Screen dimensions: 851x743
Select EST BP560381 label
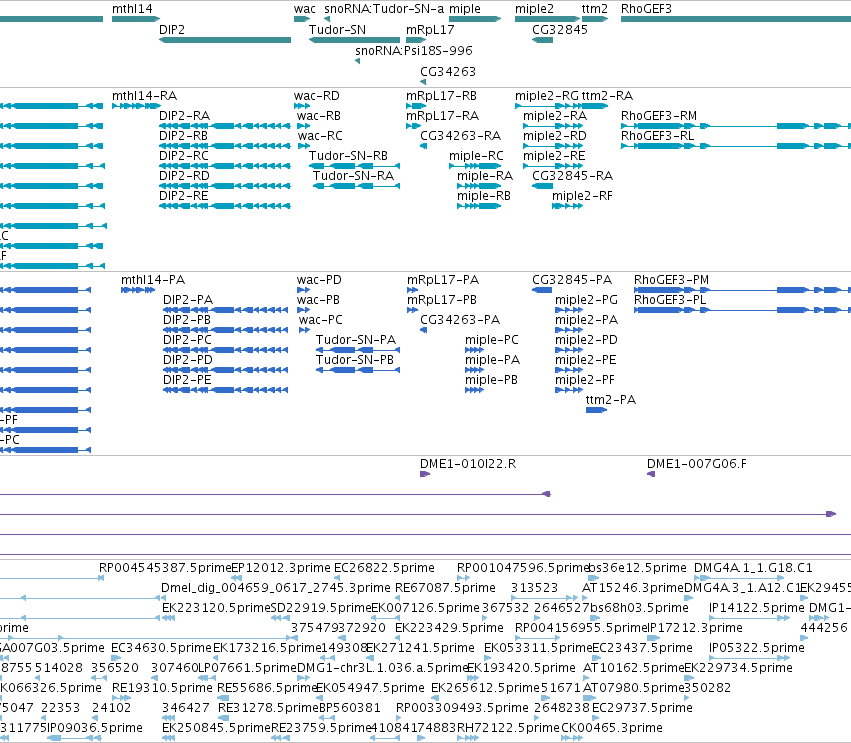[350, 708]
